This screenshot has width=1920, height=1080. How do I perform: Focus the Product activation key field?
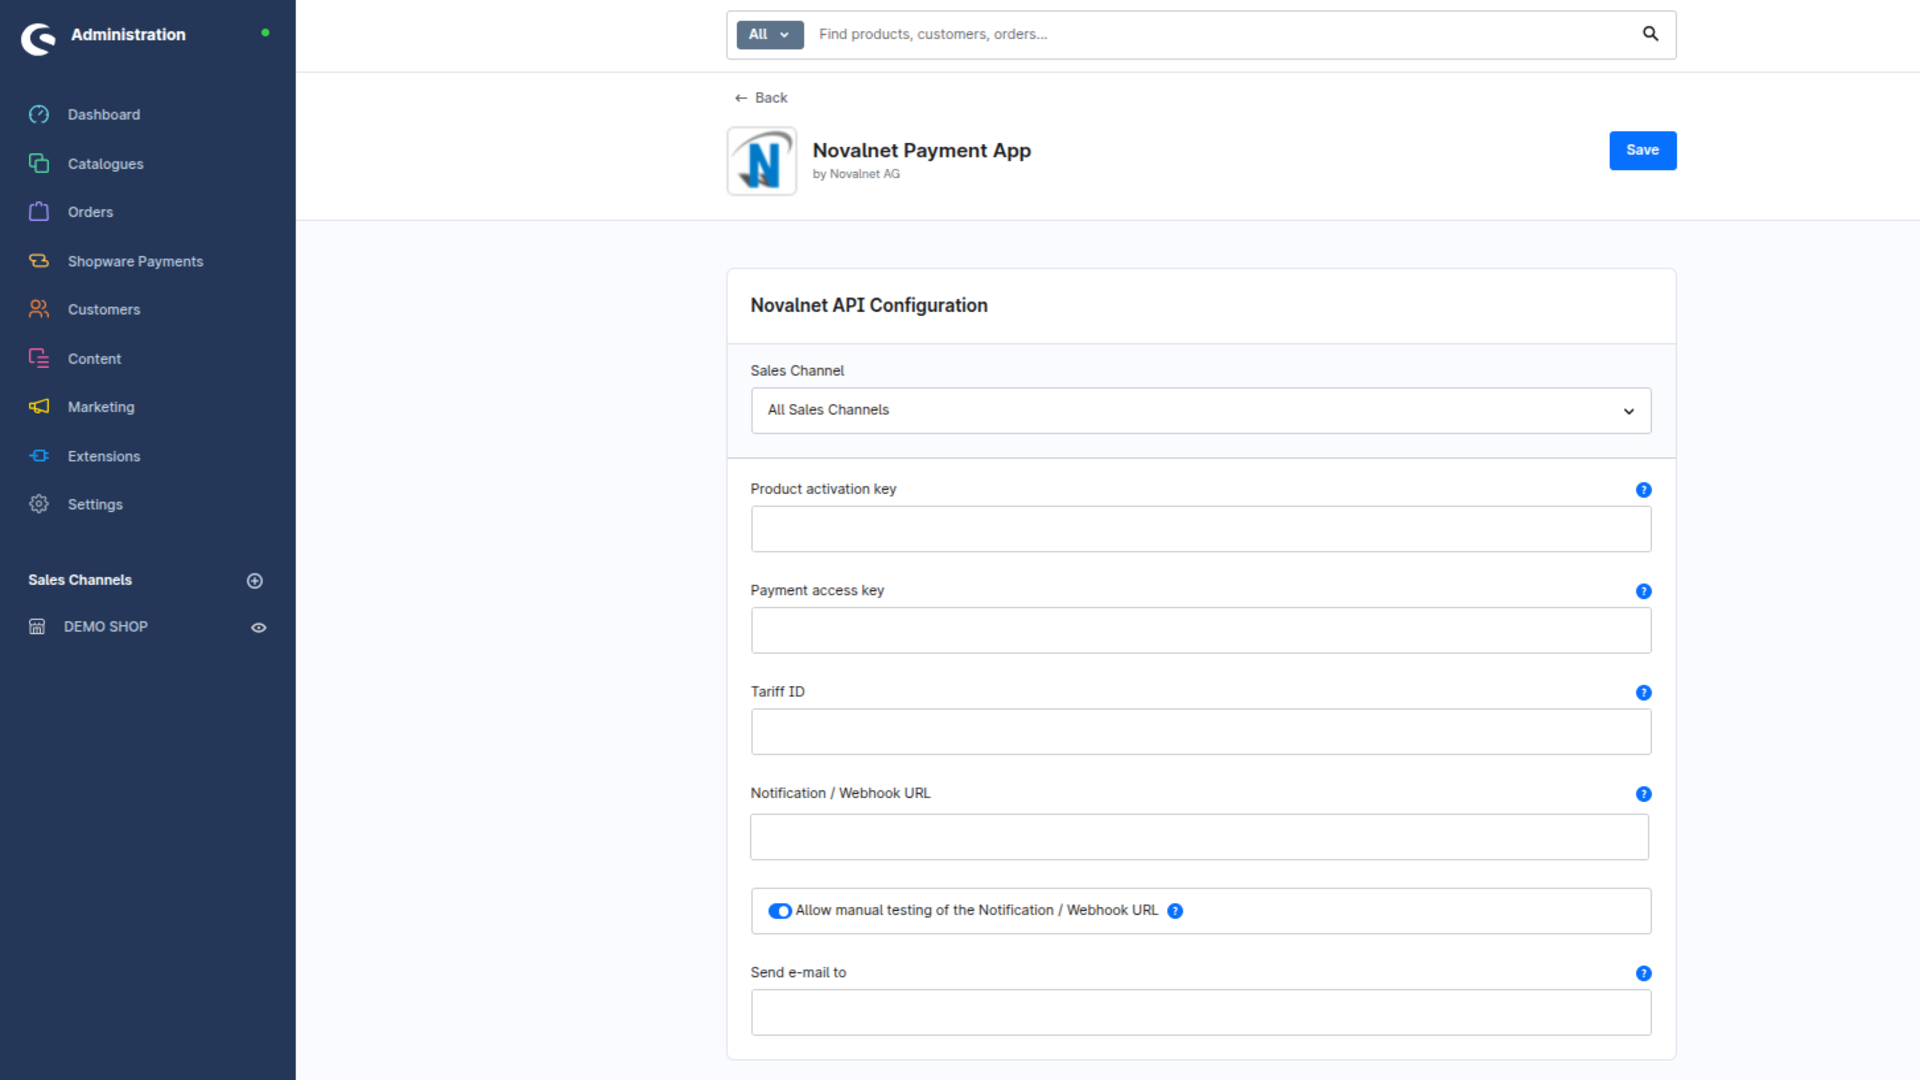pos(1201,529)
